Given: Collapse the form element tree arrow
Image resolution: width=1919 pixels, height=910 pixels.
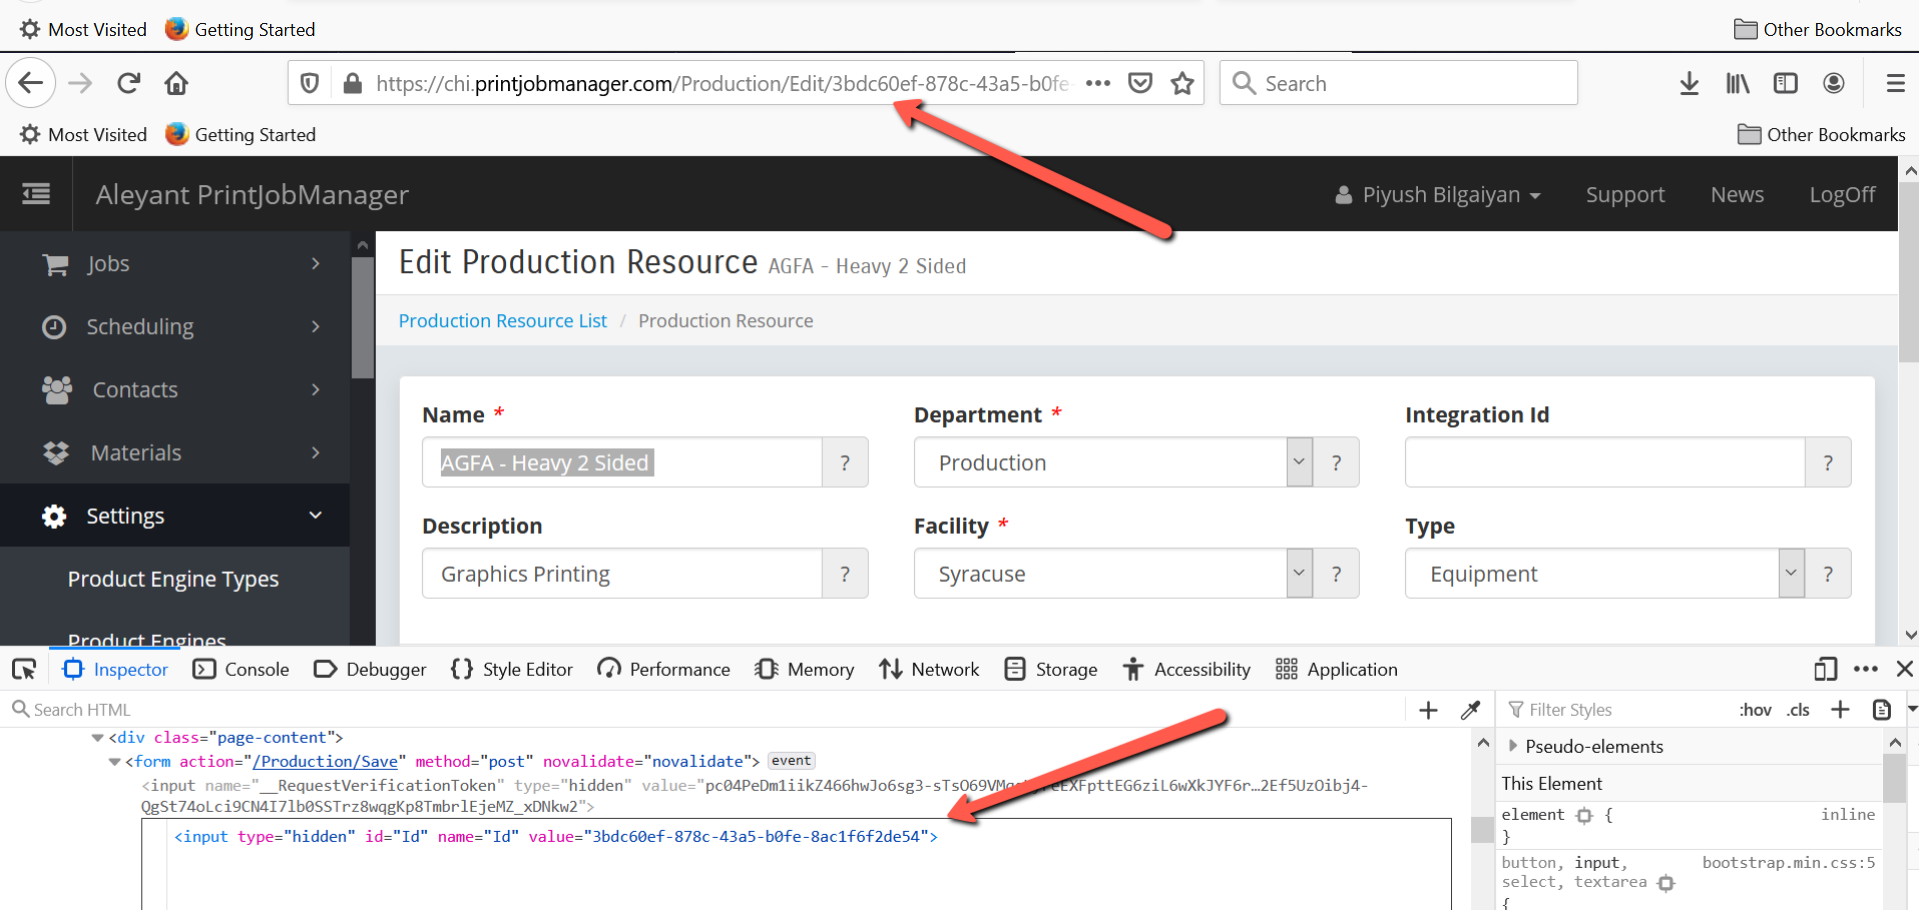Looking at the screenshot, I should [x=114, y=762].
